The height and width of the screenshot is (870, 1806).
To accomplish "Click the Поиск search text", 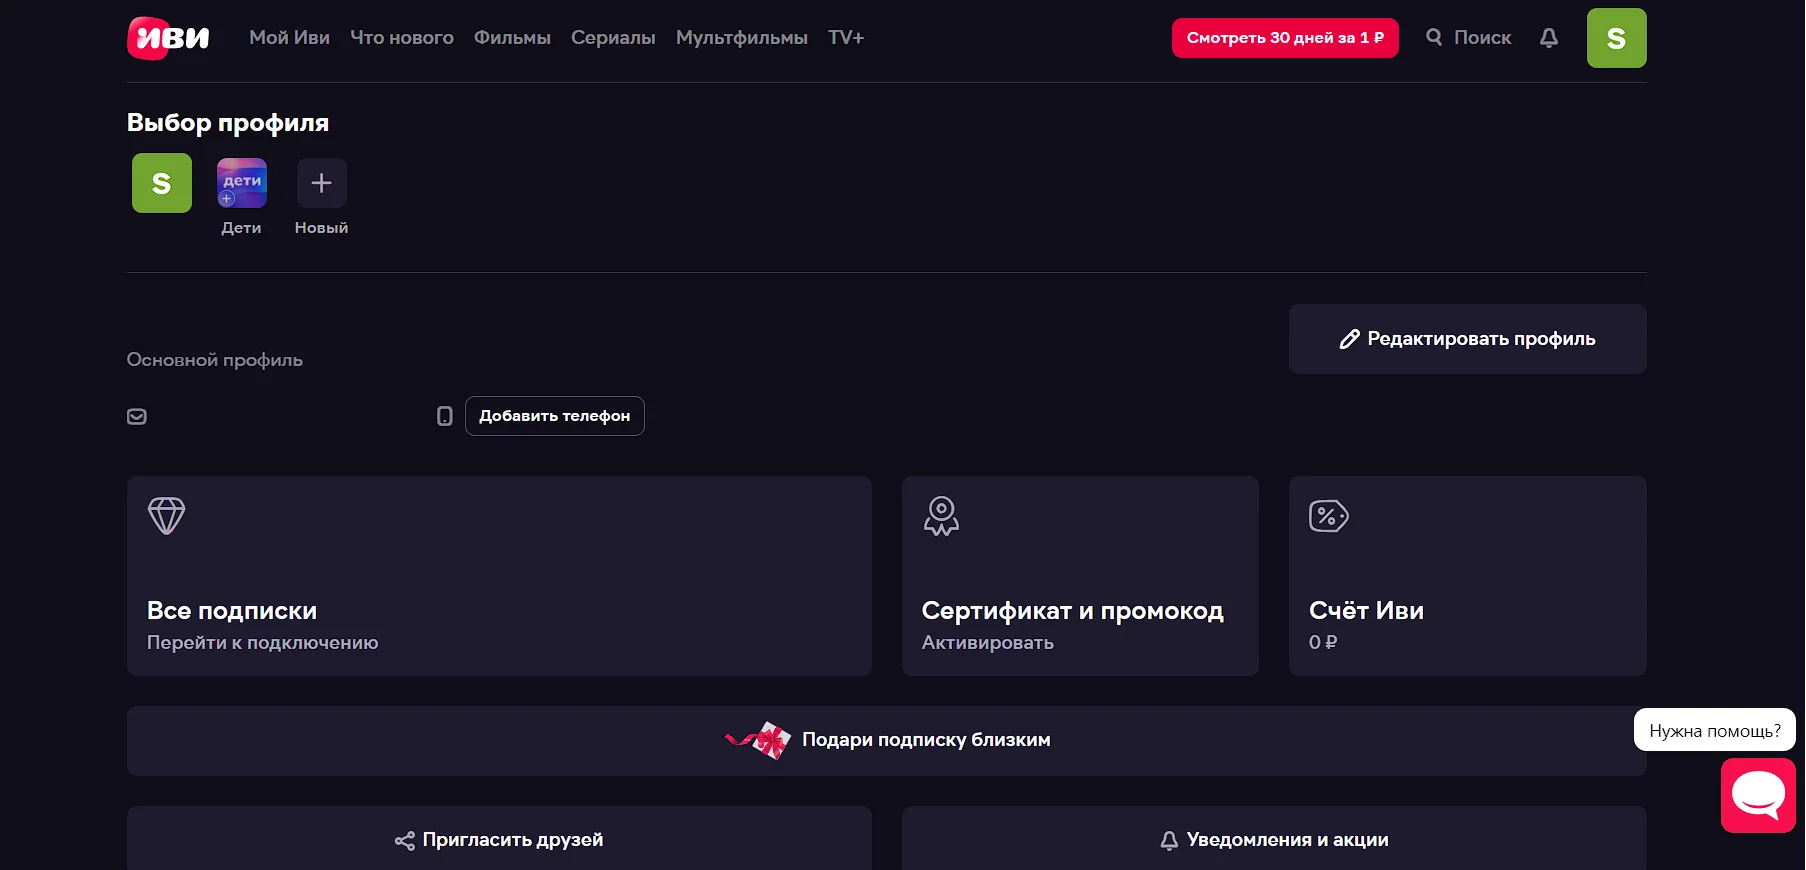I will tap(1482, 37).
